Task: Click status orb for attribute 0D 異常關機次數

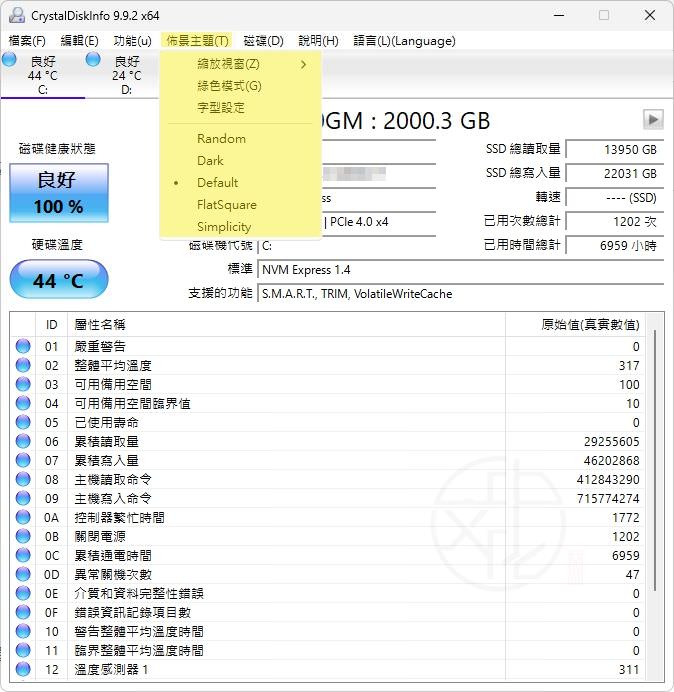Action: click(23, 574)
